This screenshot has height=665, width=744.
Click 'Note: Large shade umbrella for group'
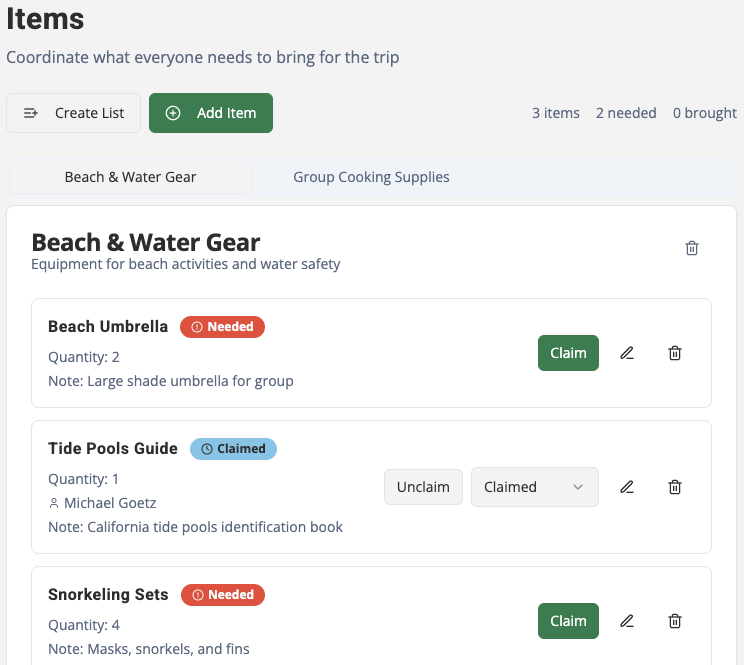pyautogui.click(x=171, y=381)
